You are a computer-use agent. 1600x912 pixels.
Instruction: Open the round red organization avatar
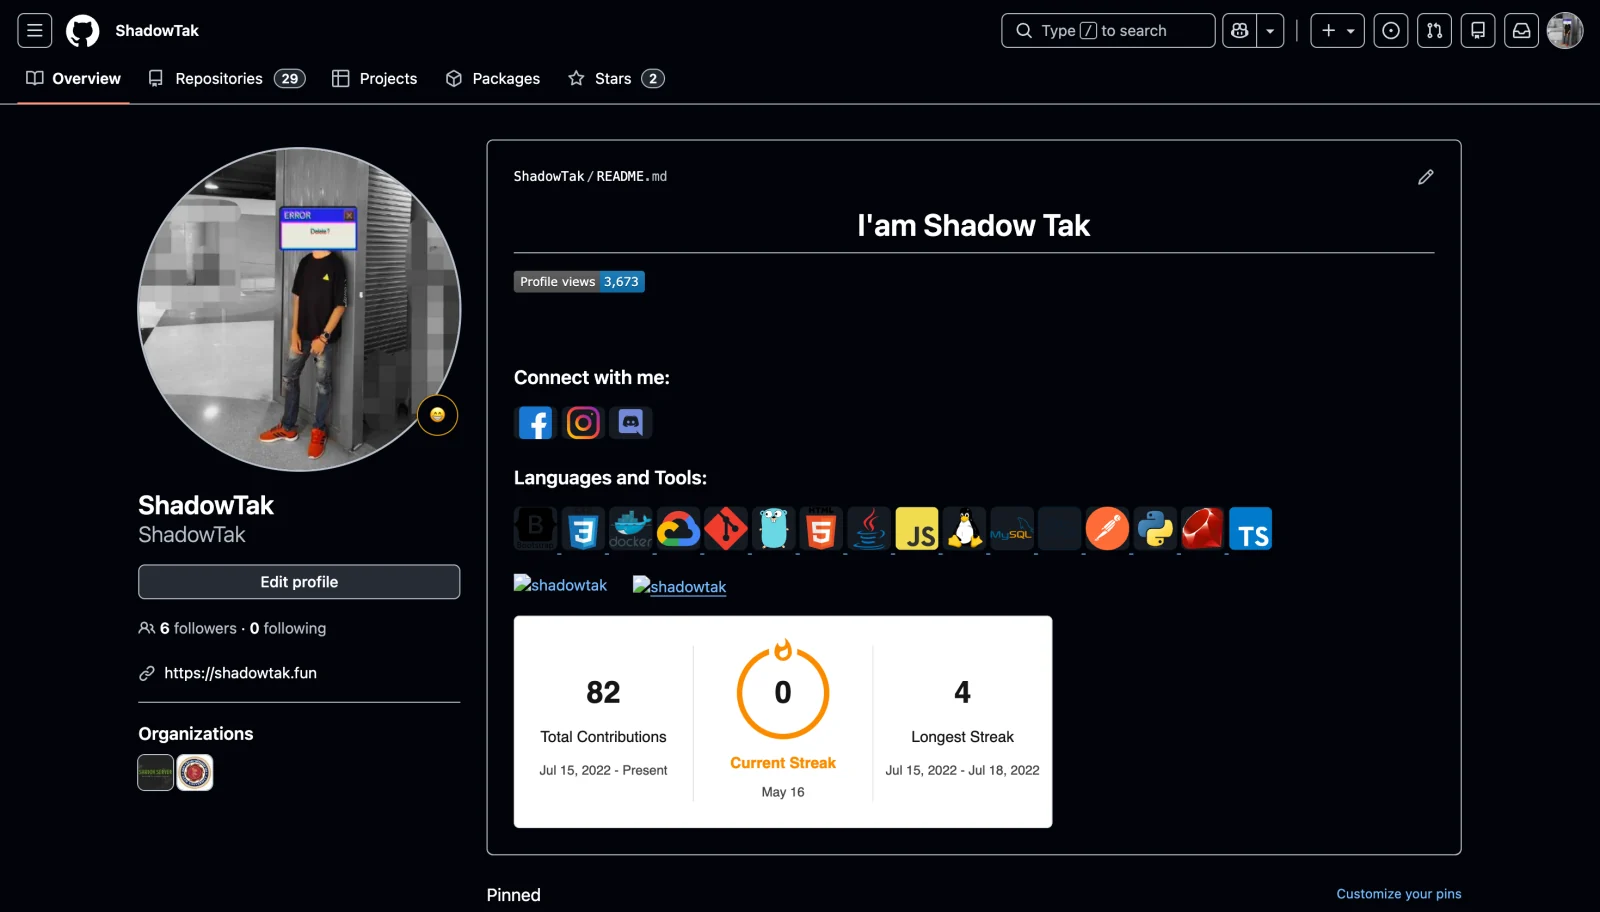pyautogui.click(x=195, y=772)
